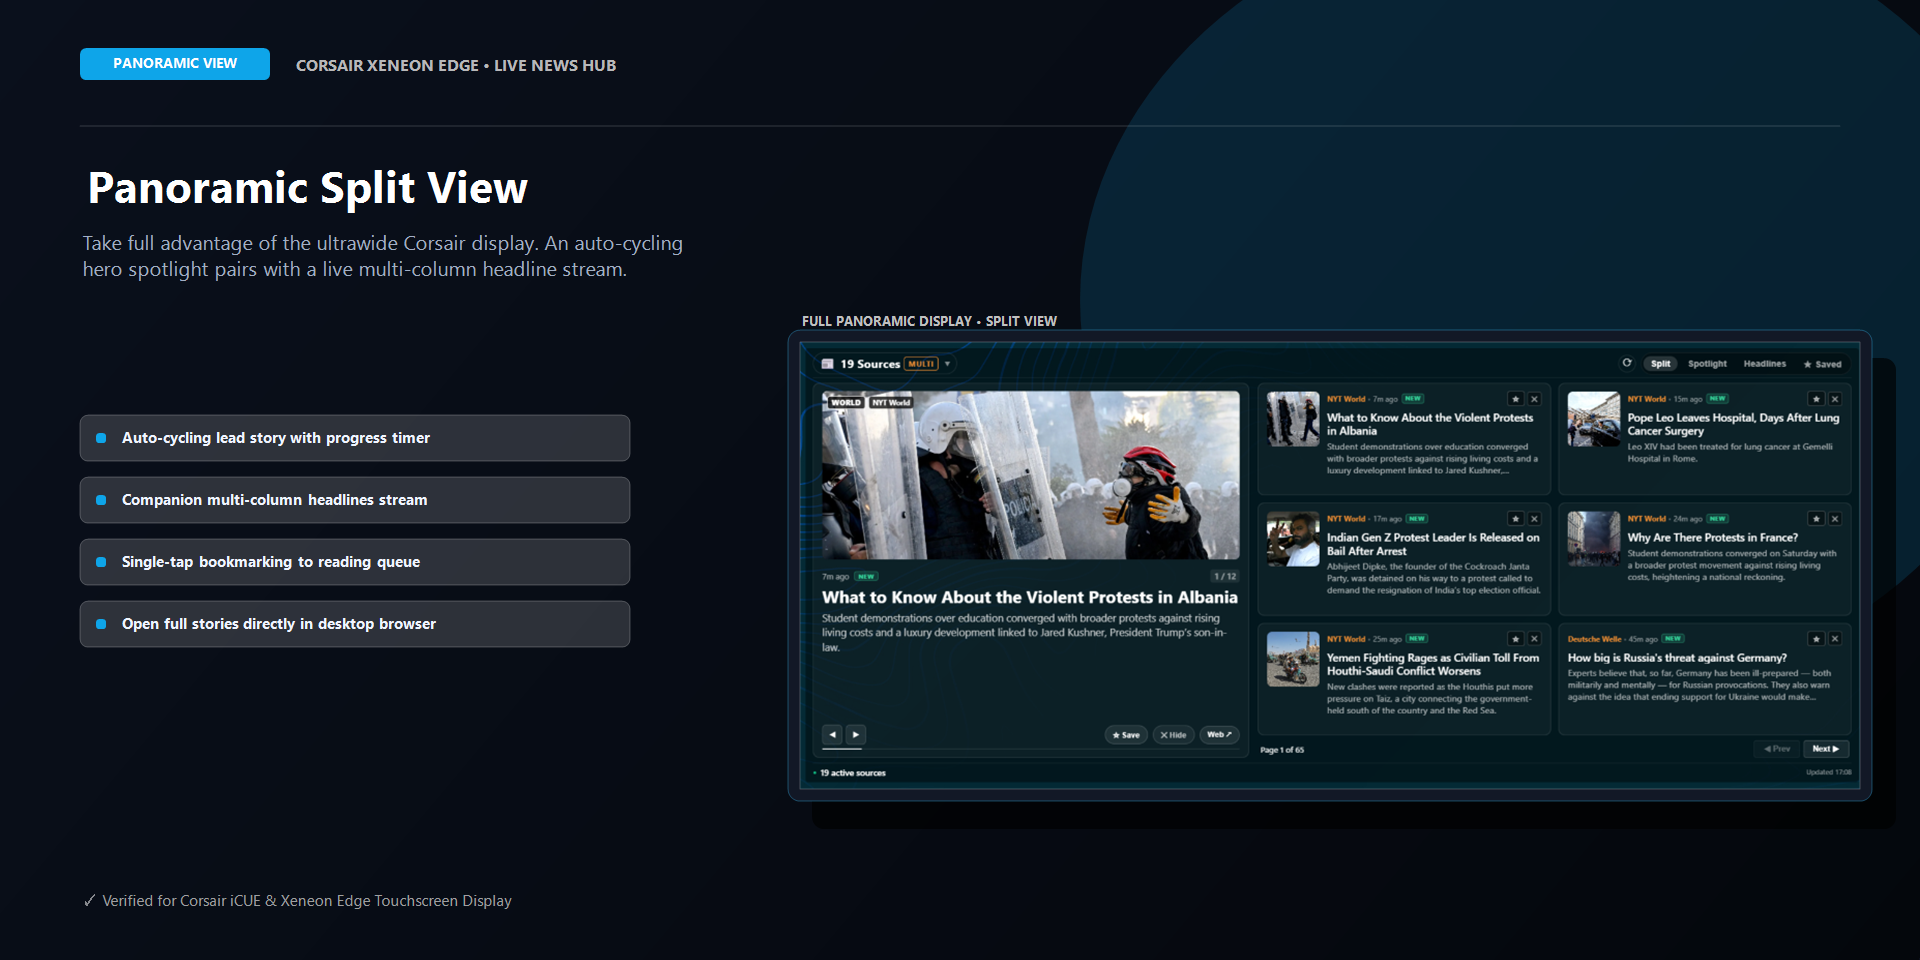Click the '1 / 12' story counter badge
1920x960 pixels.
pyautogui.click(x=1225, y=576)
